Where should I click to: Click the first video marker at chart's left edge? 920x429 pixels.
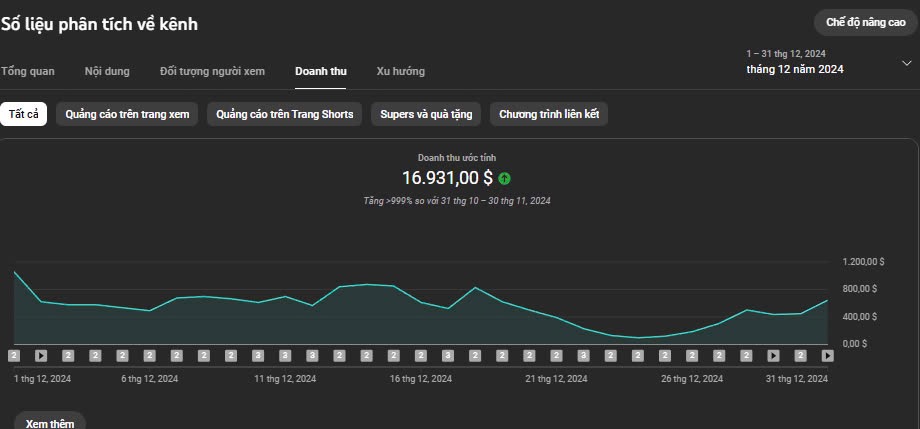tap(14, 355)
